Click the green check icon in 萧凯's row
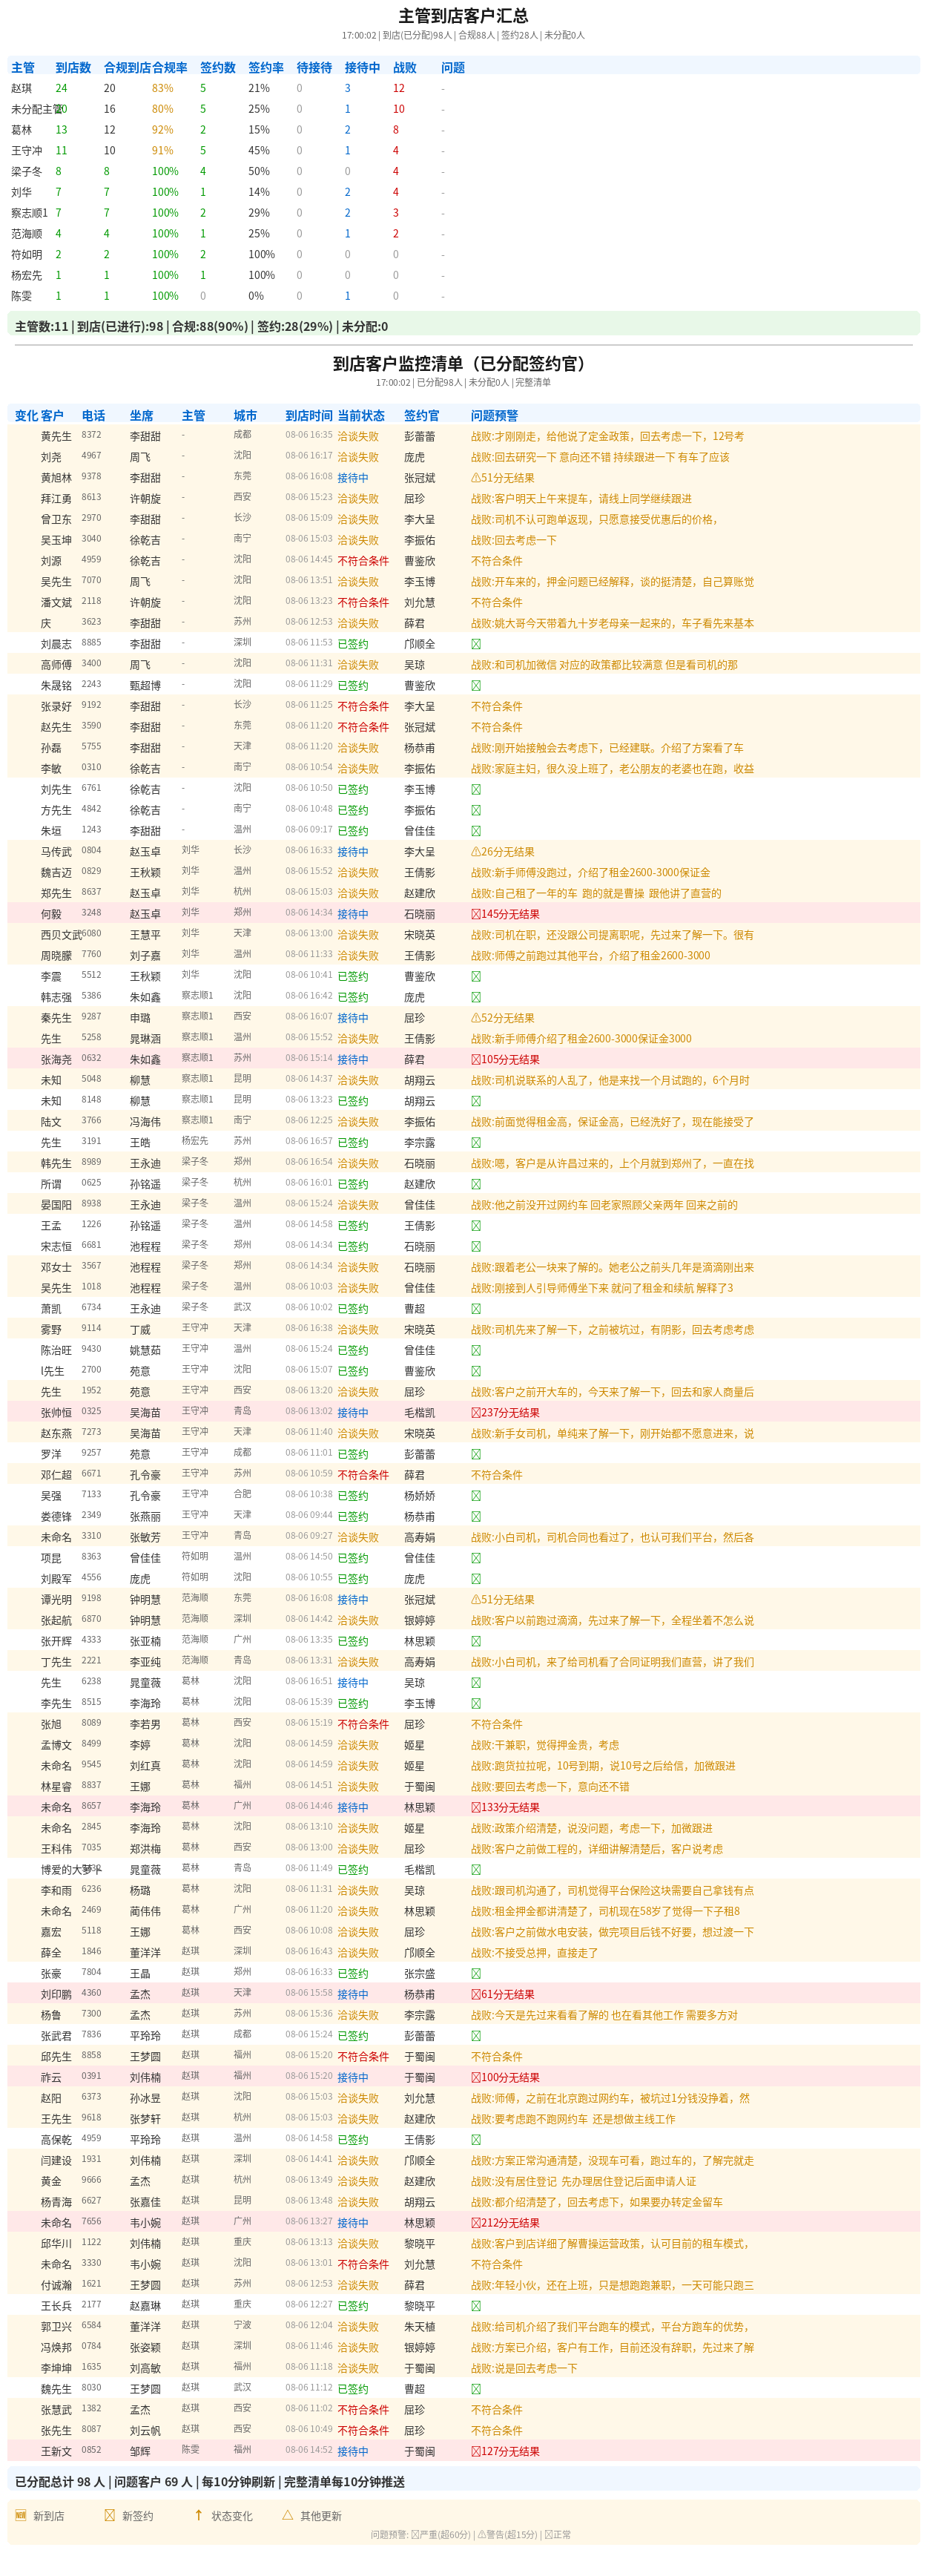927x2576 pixels. click(476, 1309)
